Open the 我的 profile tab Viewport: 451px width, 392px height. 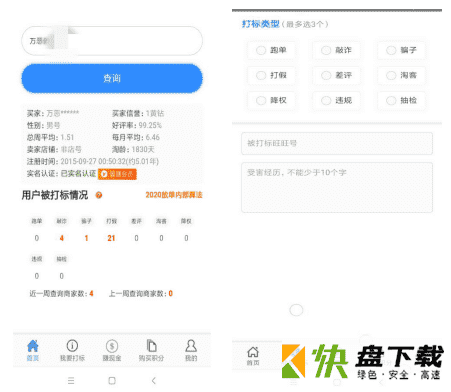click(191, 350)
